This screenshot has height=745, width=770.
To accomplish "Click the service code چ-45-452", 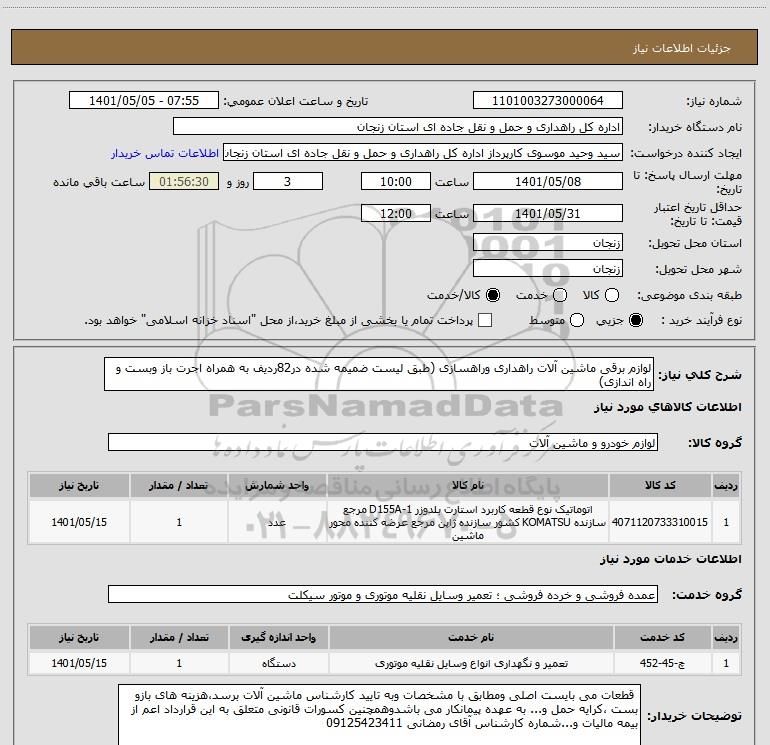I will point(662,663).
